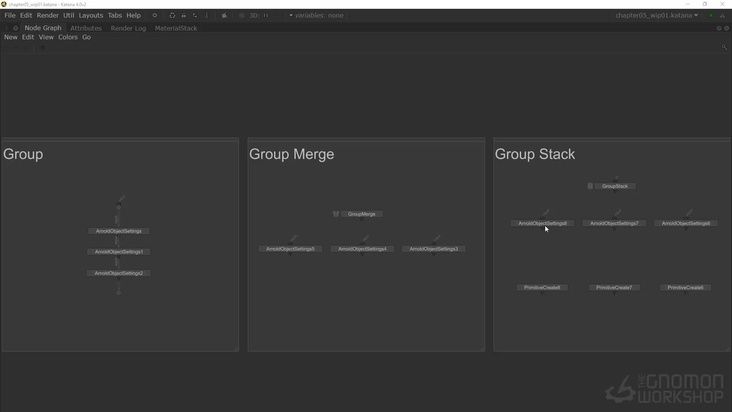Click the GroupMerge node's merge icon
Viewport: 732px width, 412px height.
tap(336, 214)
